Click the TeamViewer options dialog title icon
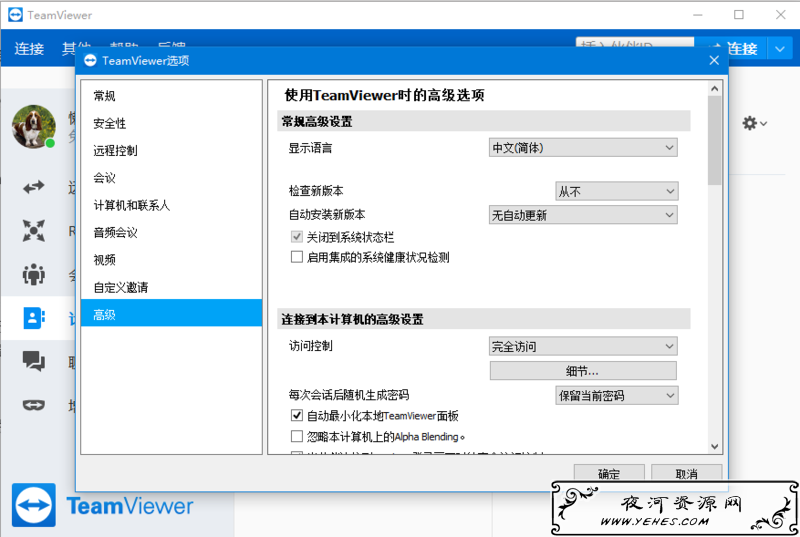 point(90,61)
